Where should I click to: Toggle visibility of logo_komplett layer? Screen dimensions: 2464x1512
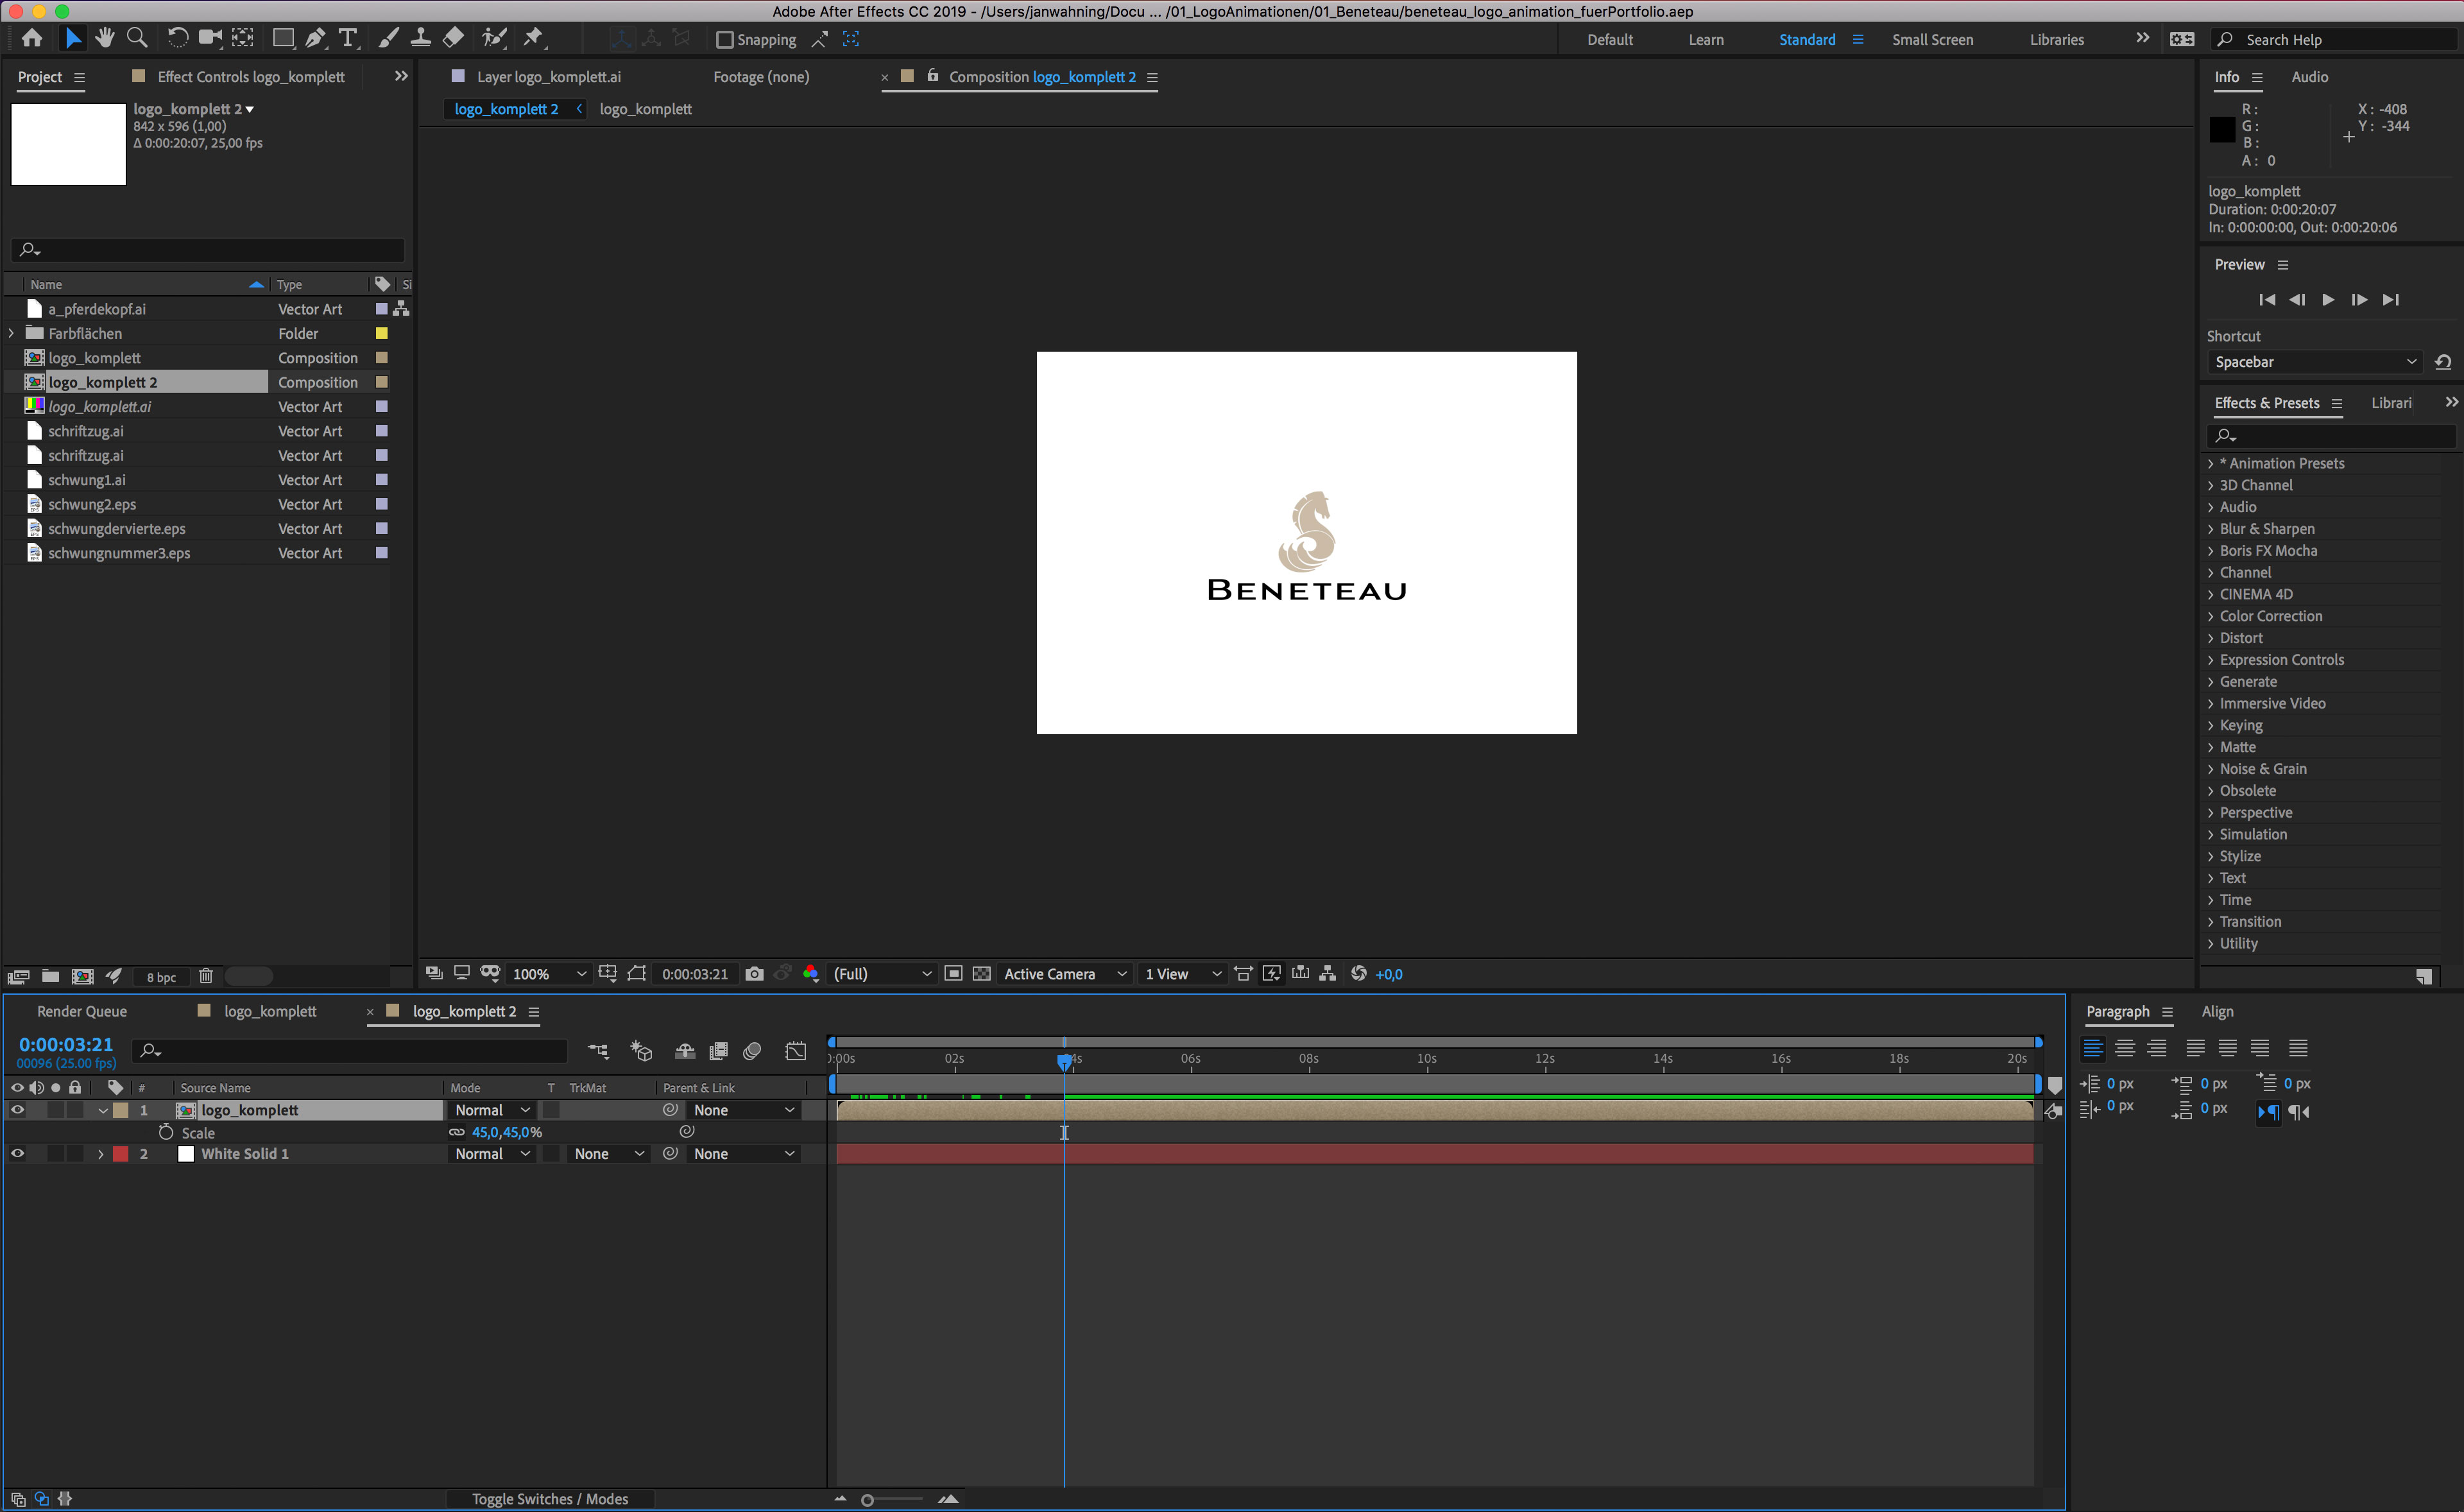tap(17, 1110)
